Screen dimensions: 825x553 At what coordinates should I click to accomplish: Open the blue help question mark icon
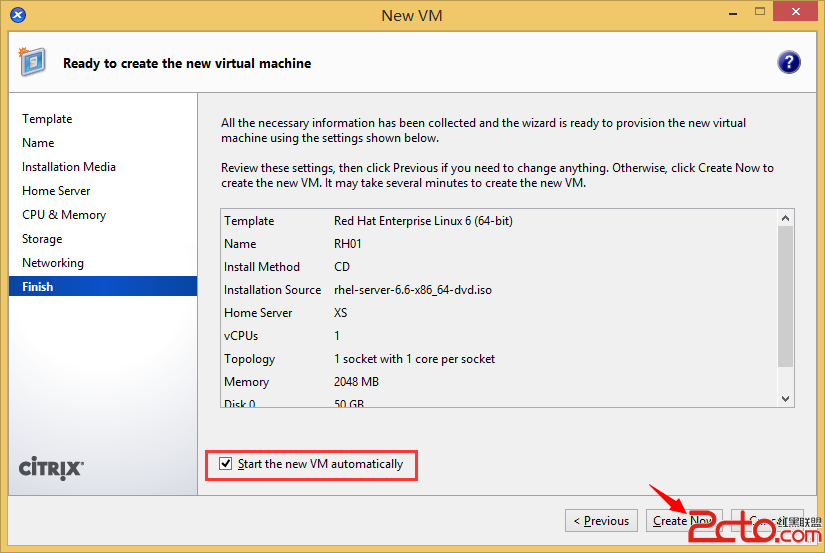click(788, 63)
